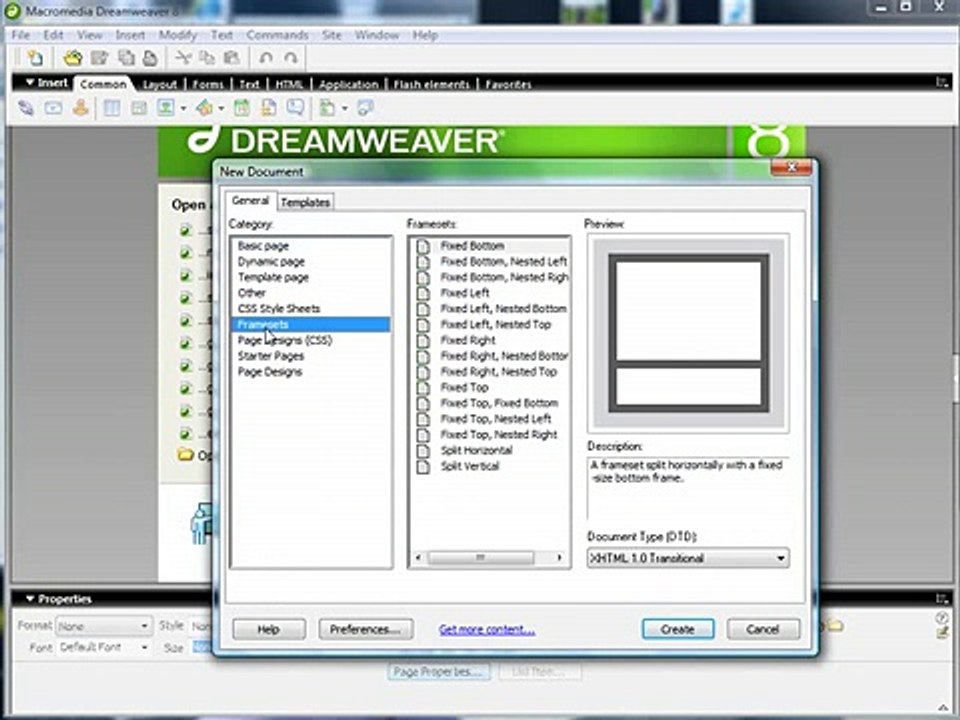This screenshot has width=960, height=720.
Task: Insert a Hyperlink from the Common bar
Action: click(26, 108)
